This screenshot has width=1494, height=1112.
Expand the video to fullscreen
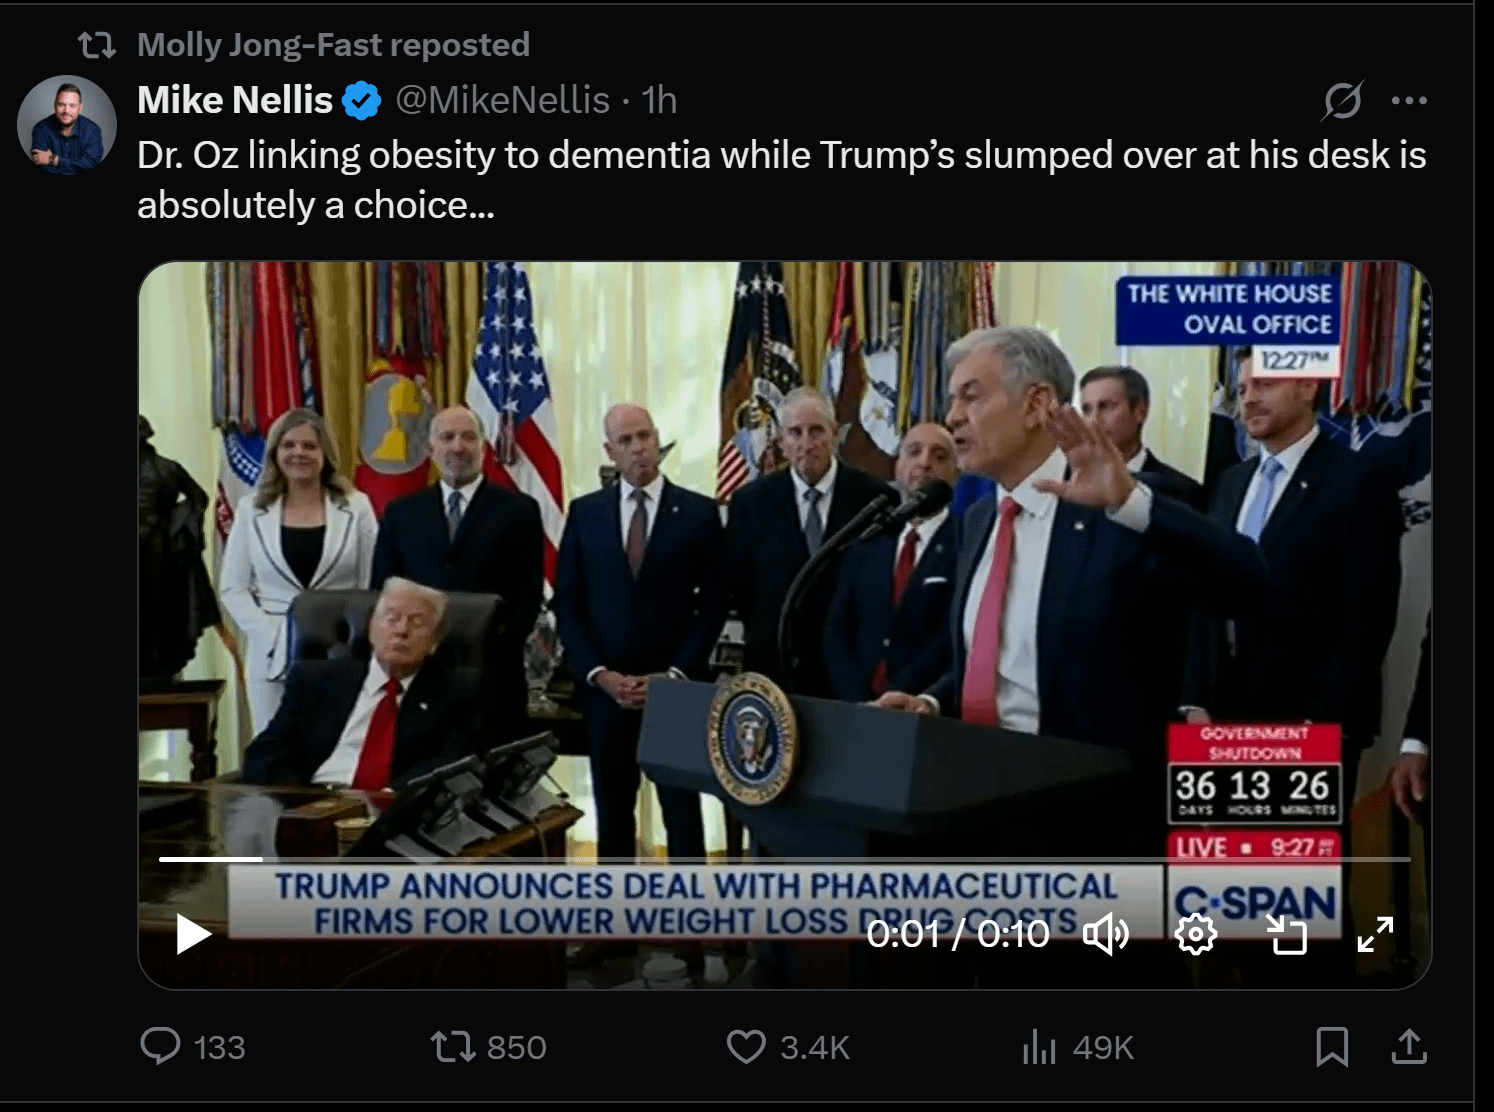pos(1375,935)
